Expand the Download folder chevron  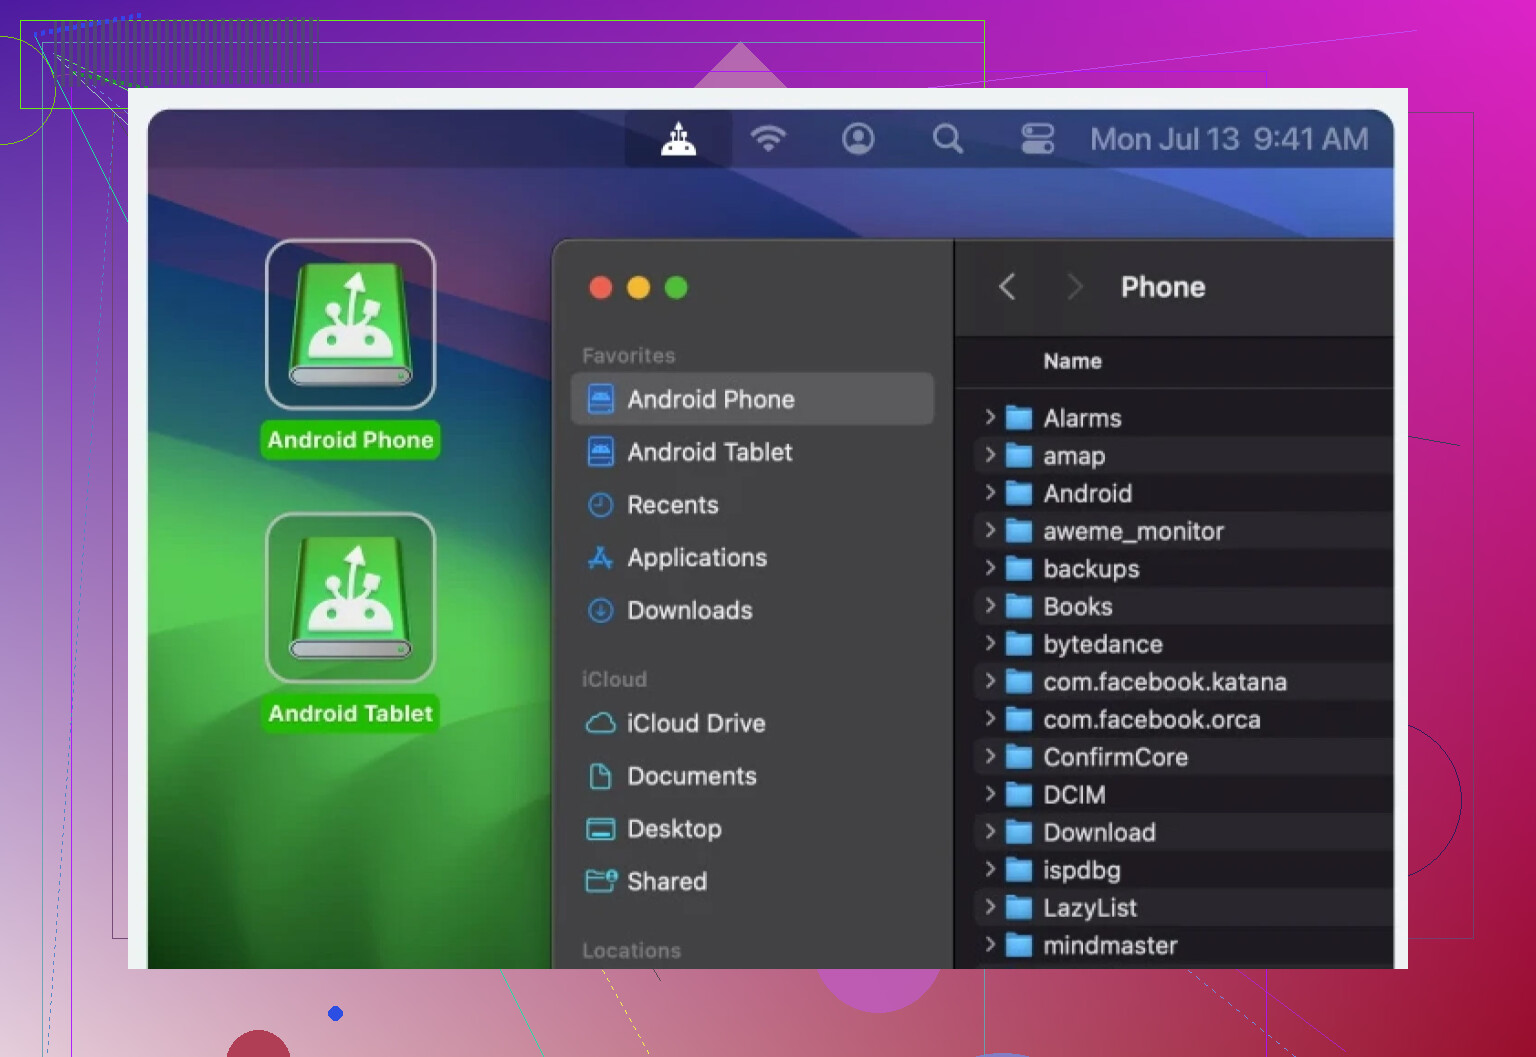(989, 832)
